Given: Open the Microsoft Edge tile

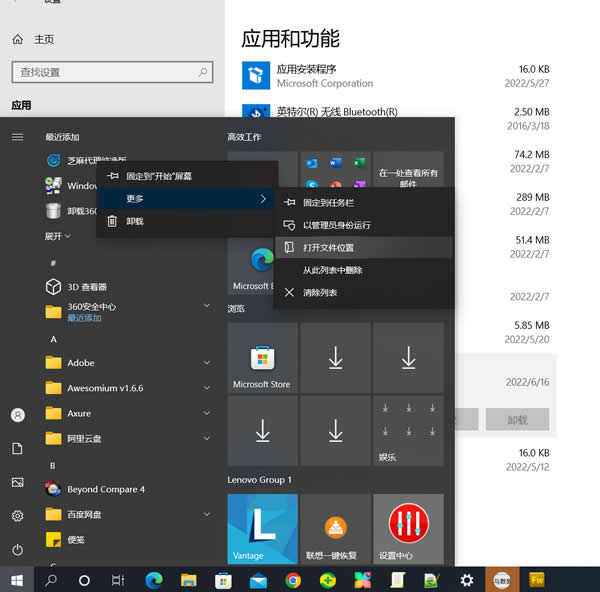Looking at the screenshot, I should pos(251,266).
